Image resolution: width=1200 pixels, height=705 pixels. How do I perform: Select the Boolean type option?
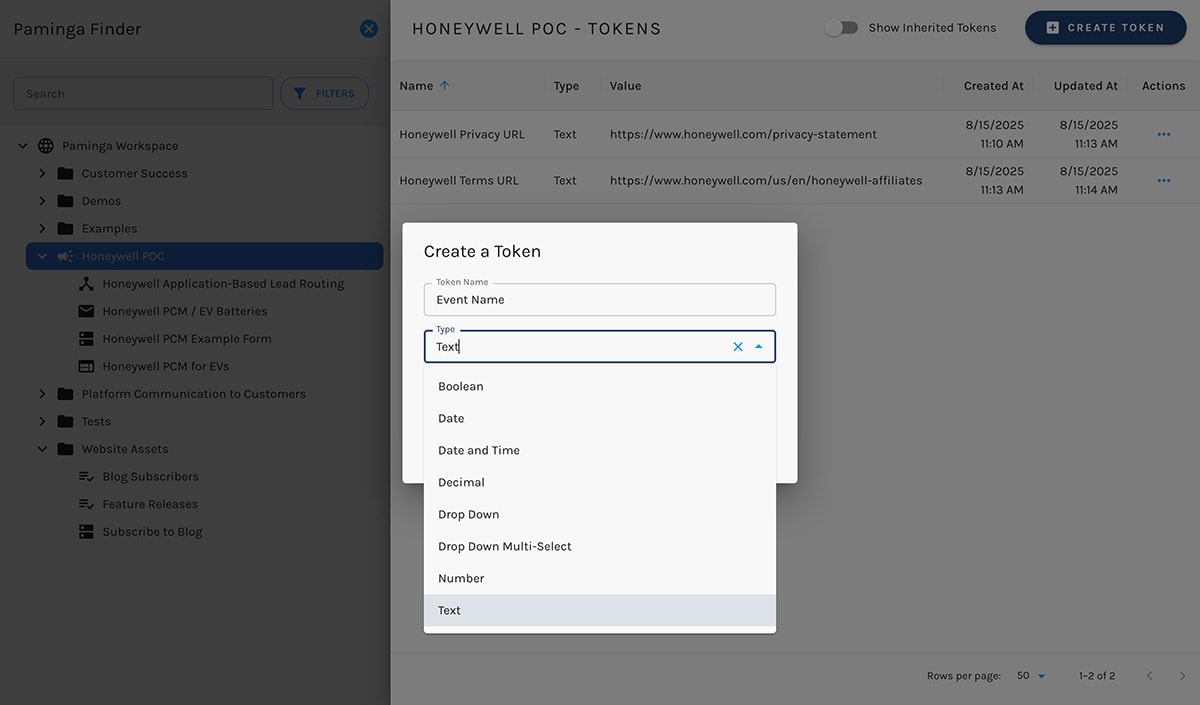coord(600,386)
